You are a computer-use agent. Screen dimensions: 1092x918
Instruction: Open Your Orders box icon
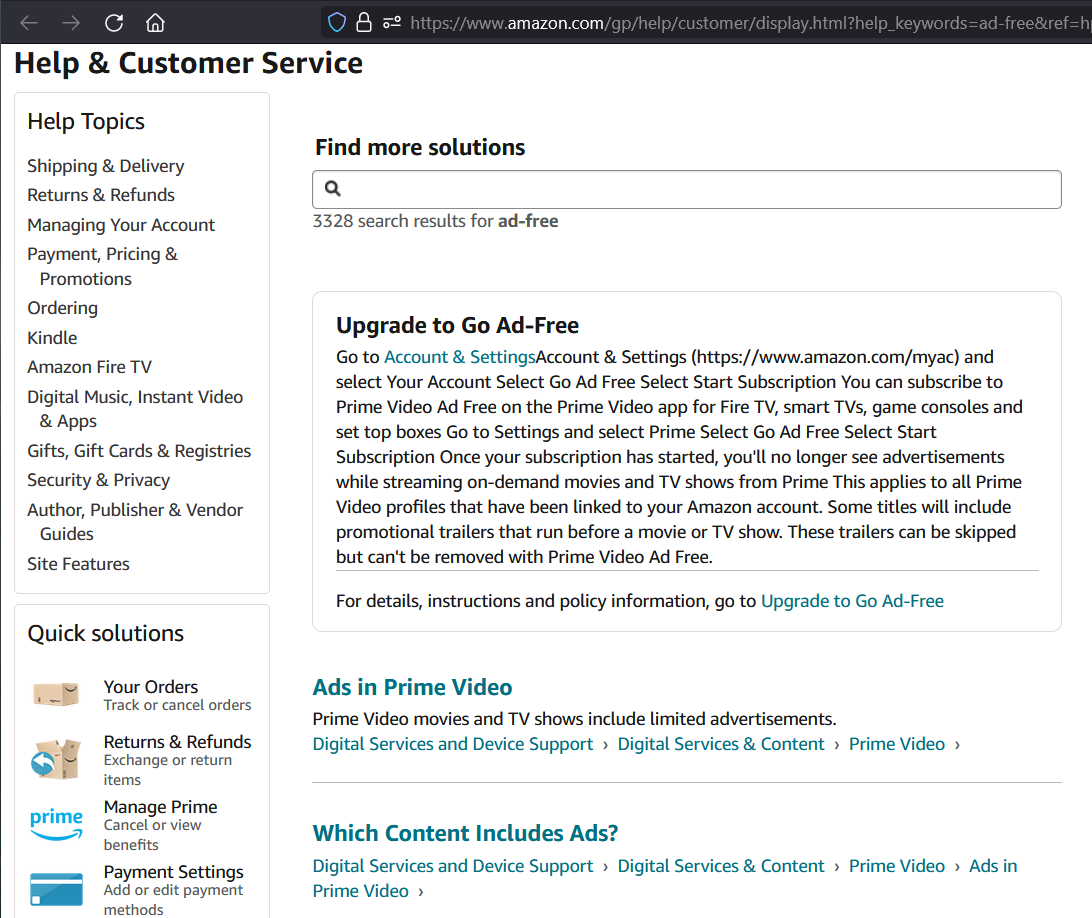coord(56,695)
